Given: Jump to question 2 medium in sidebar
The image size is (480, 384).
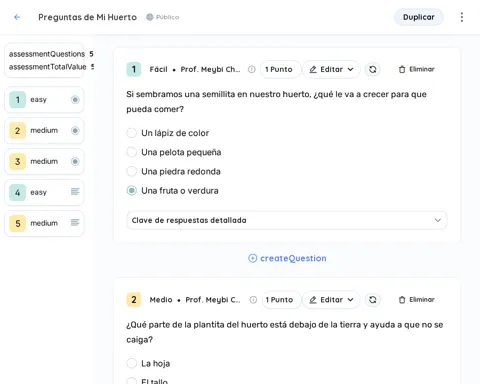Looking at the screenshot, I should (44, 131).
